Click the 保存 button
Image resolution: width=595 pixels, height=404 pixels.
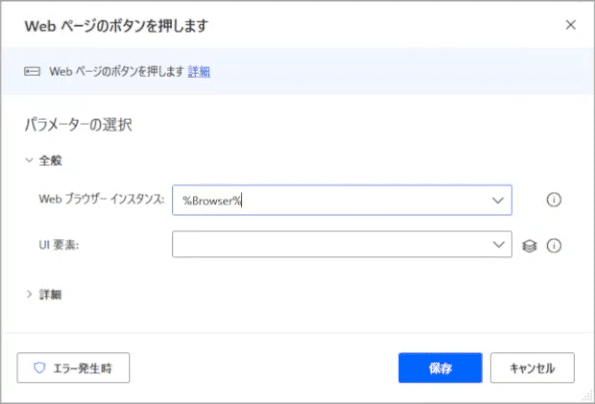click(440, 368)
